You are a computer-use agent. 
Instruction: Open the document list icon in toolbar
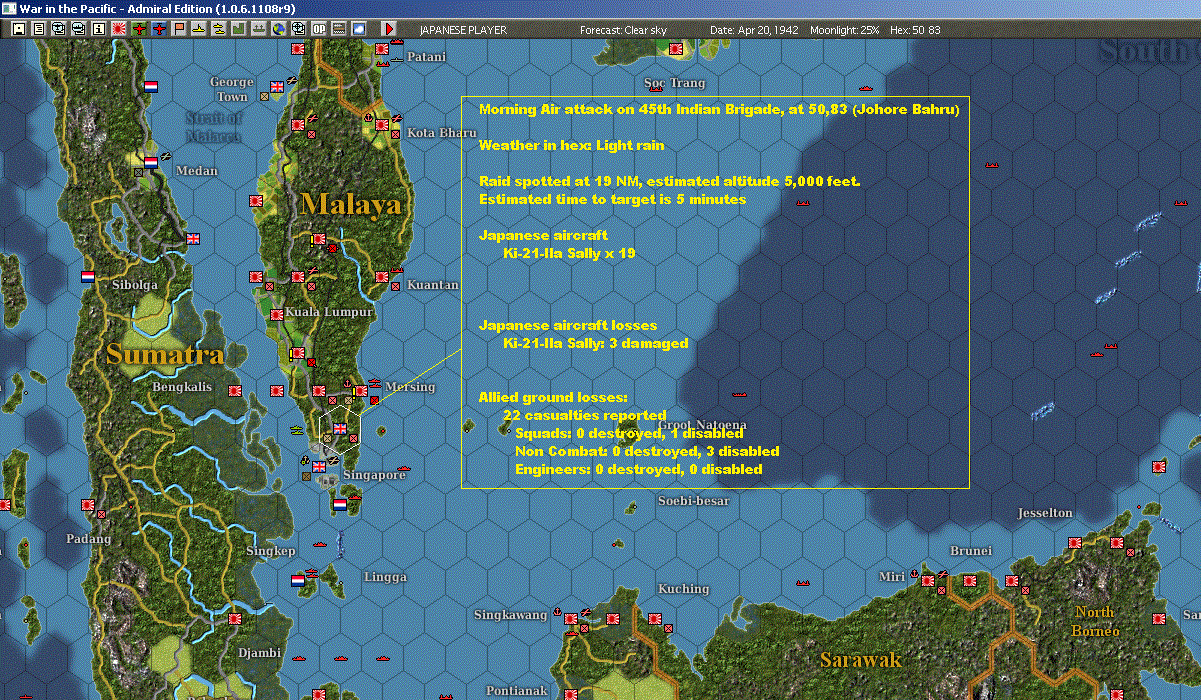(38, 30)
